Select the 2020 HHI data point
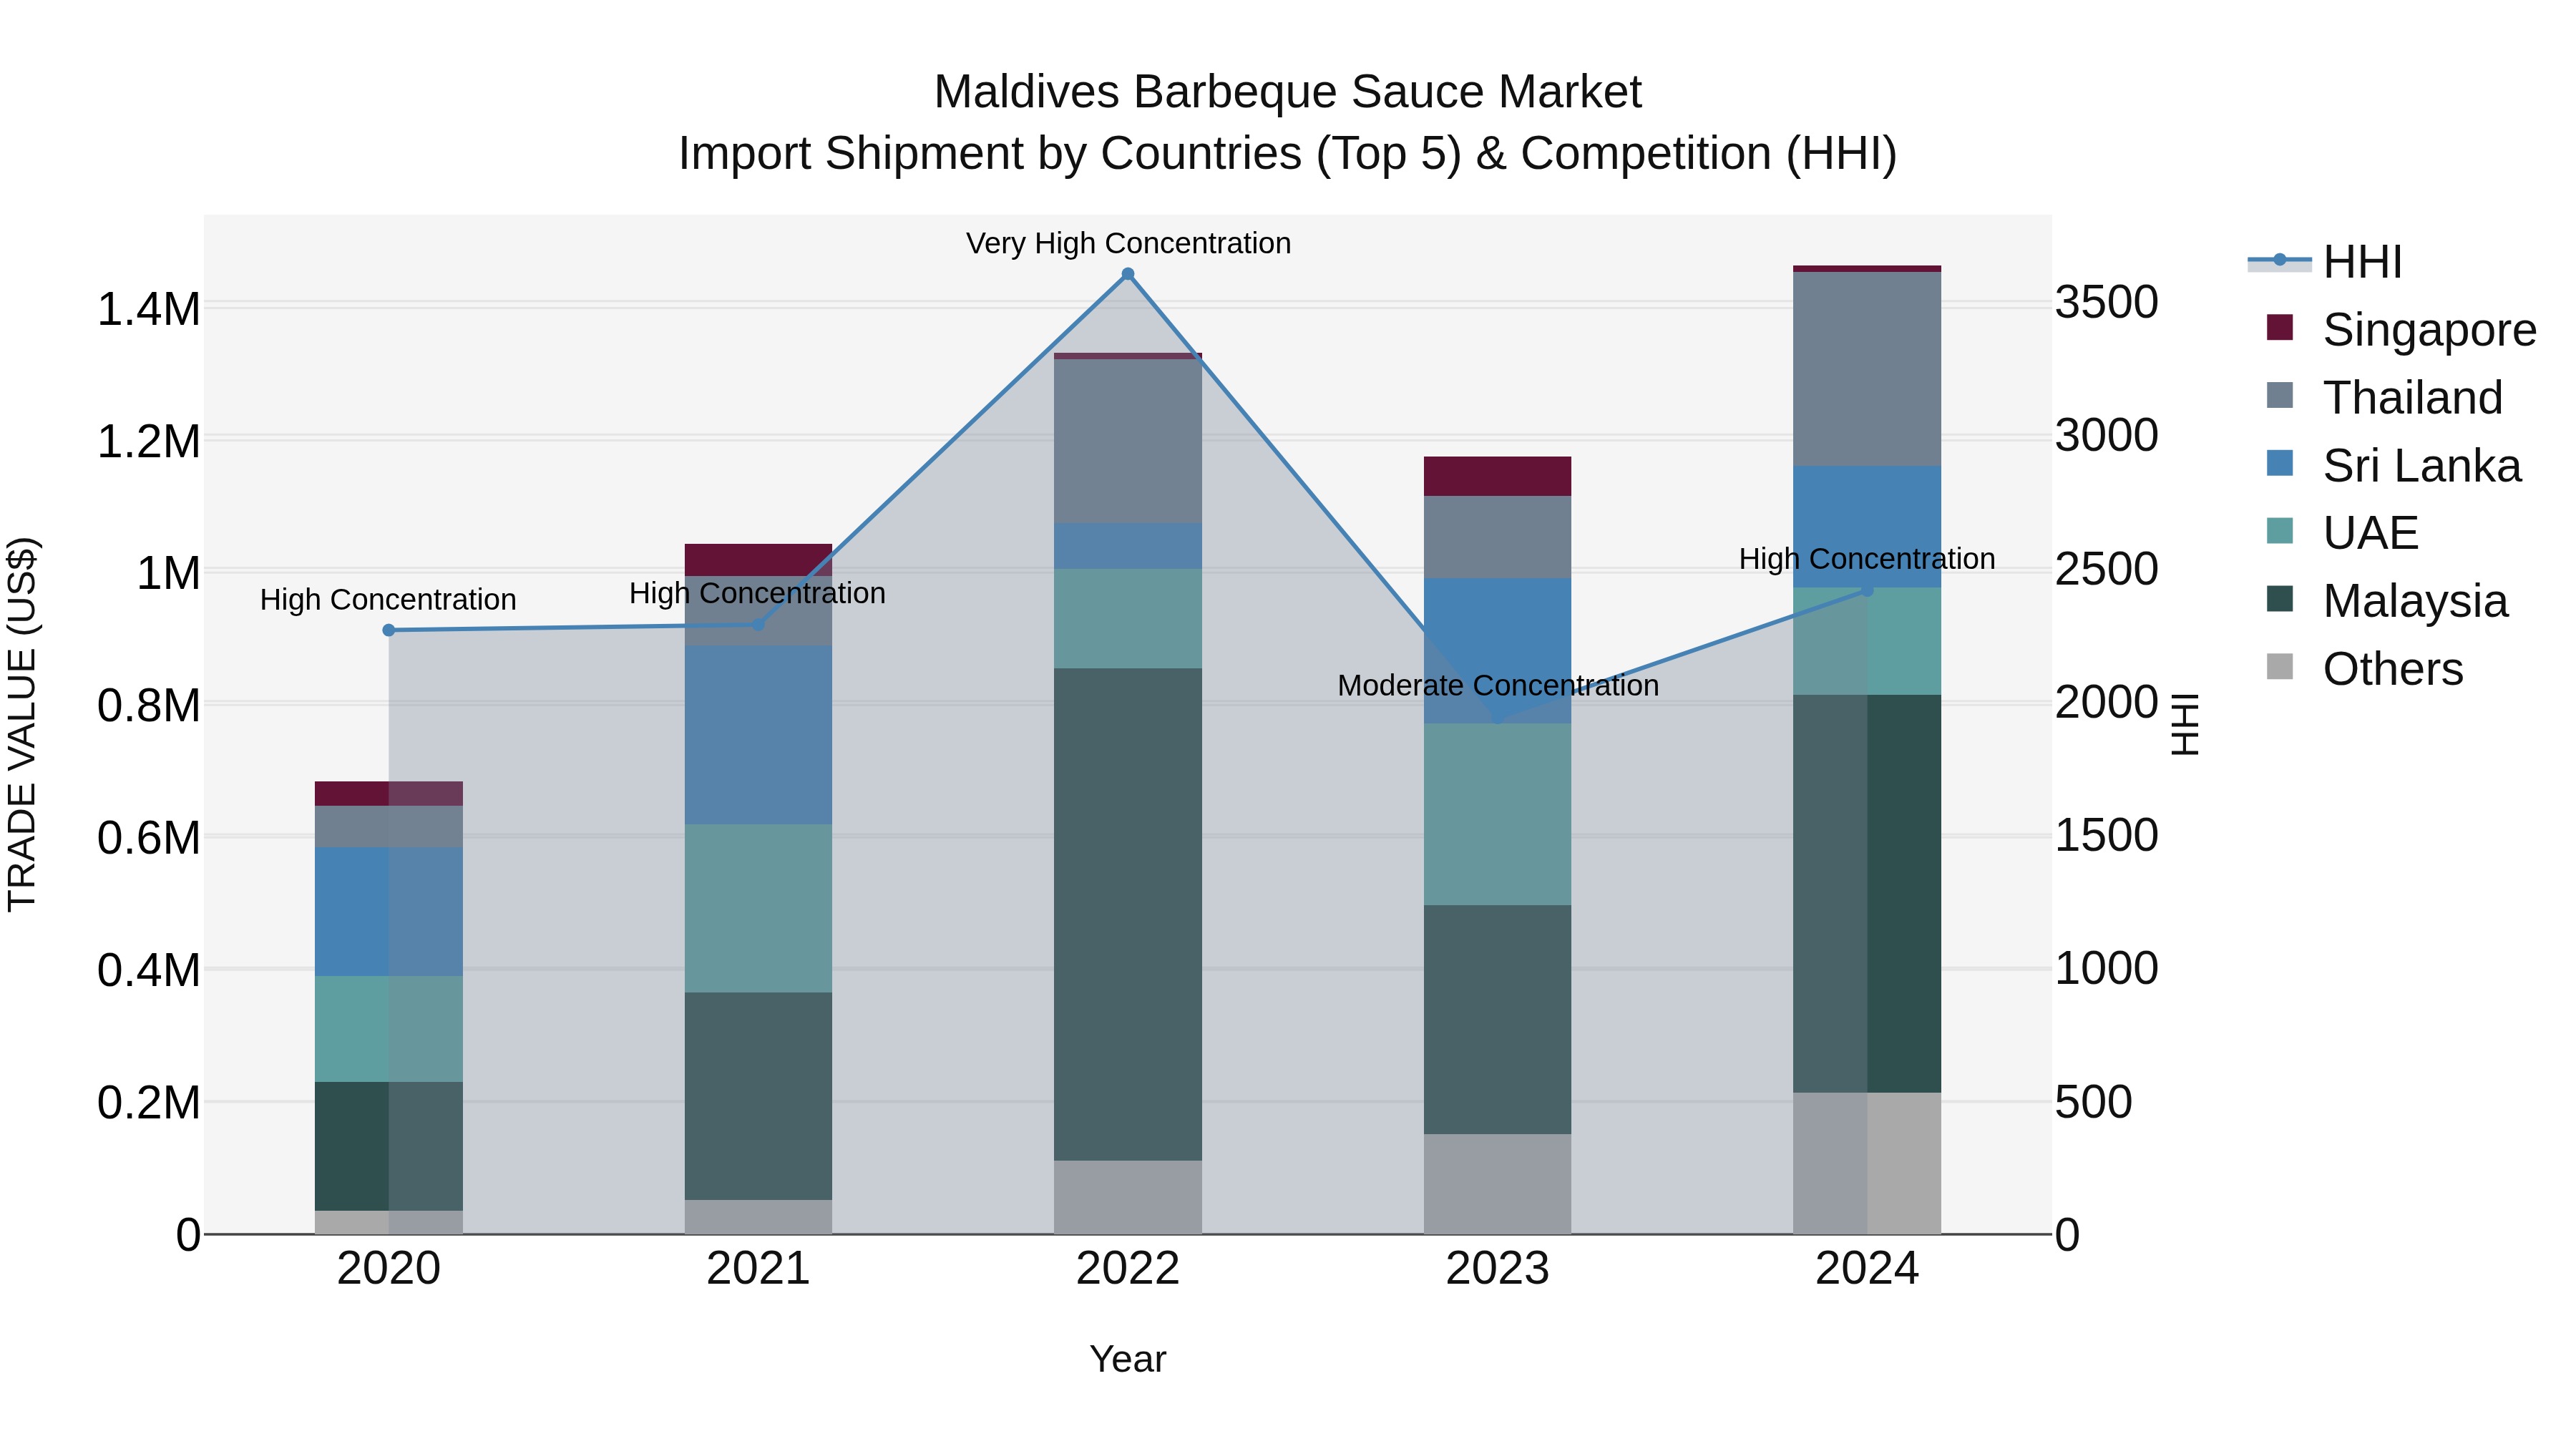The height and width of the screenshot is (1449, 2576). [x=389, y=630]
